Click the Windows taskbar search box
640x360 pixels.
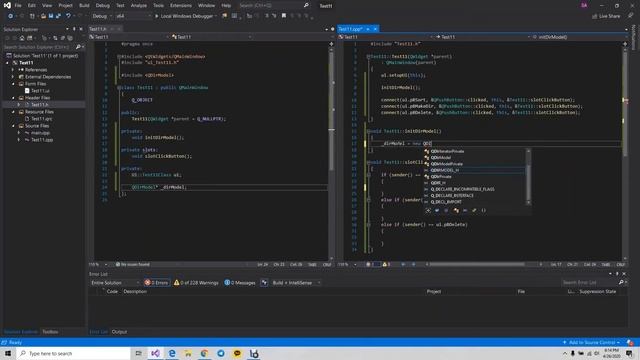(73, 353)
